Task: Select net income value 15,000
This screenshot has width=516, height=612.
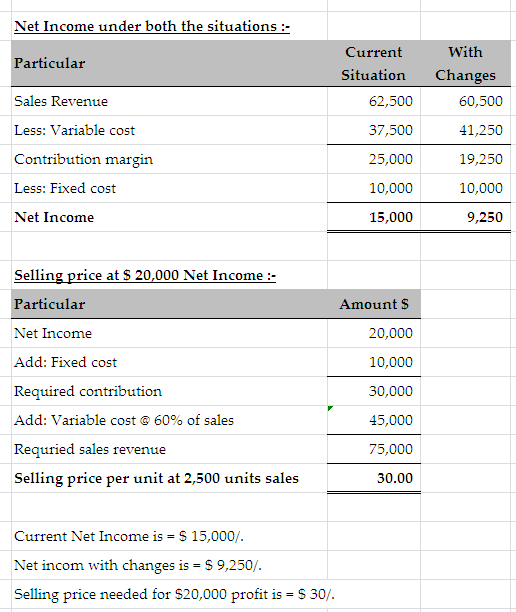Action: pos(391,217)
